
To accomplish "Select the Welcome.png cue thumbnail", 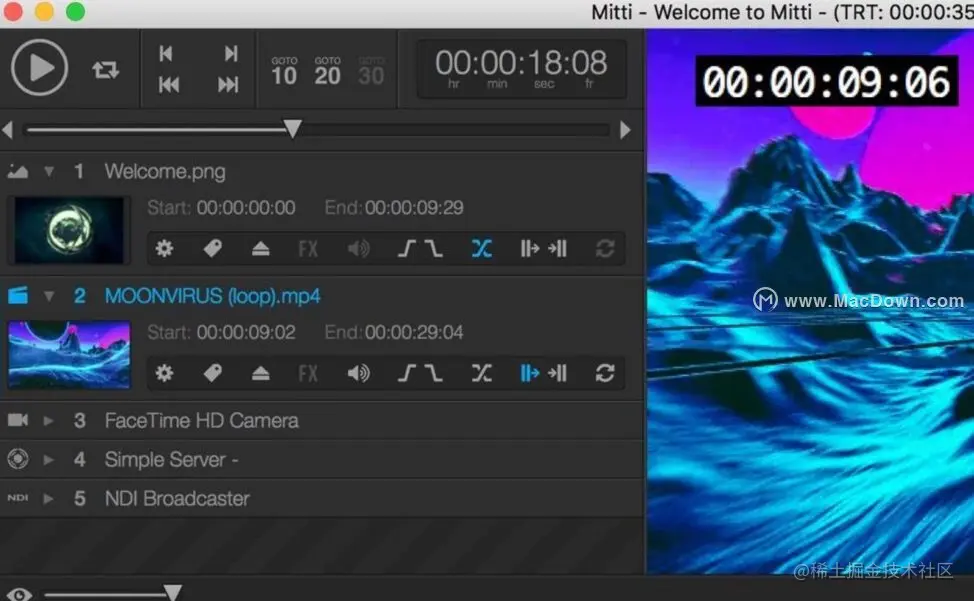I will pyautogui.click(x=69, y=230).
